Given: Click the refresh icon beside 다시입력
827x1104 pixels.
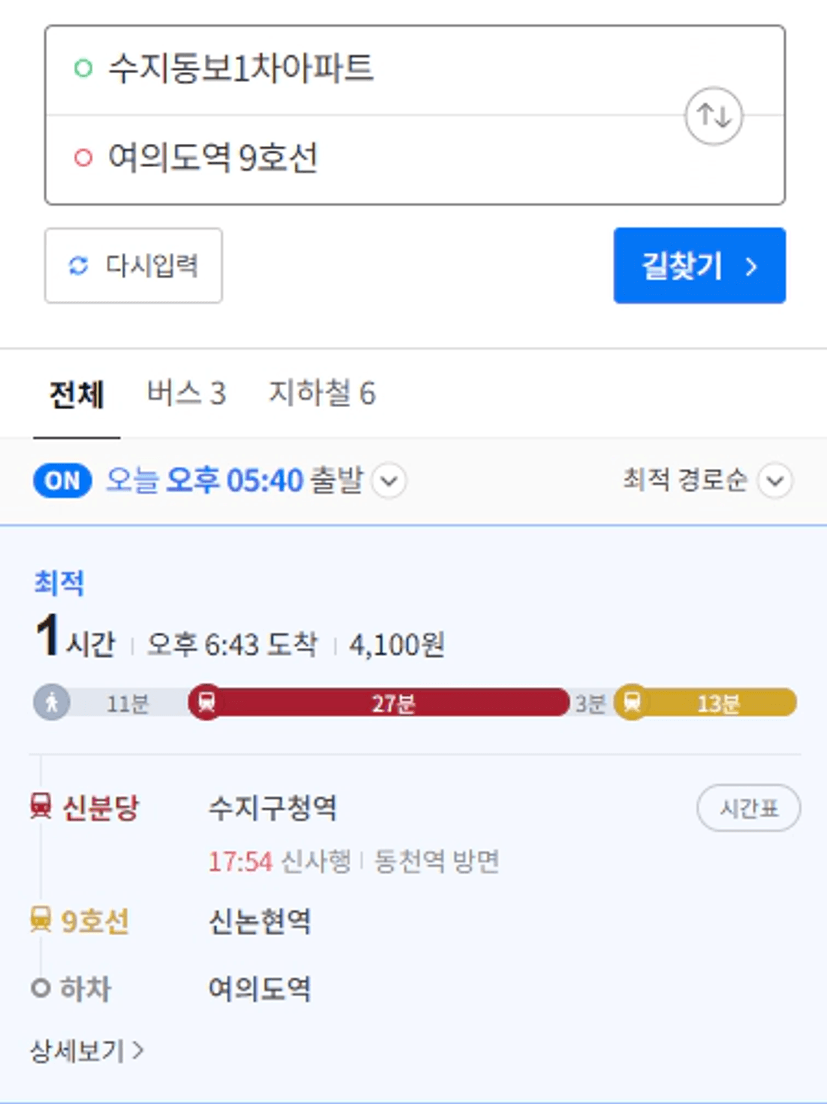Looking at the screenshot, I should click(x=78, y=265).
